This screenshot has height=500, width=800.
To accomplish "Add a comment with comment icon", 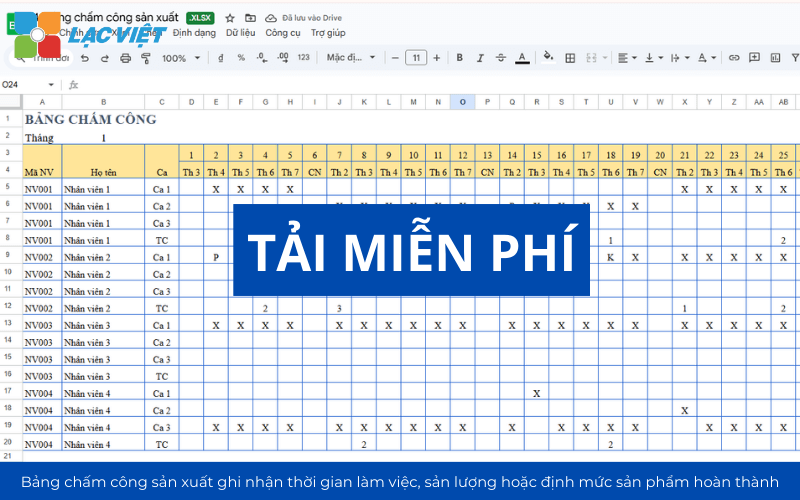I will 754,58.
